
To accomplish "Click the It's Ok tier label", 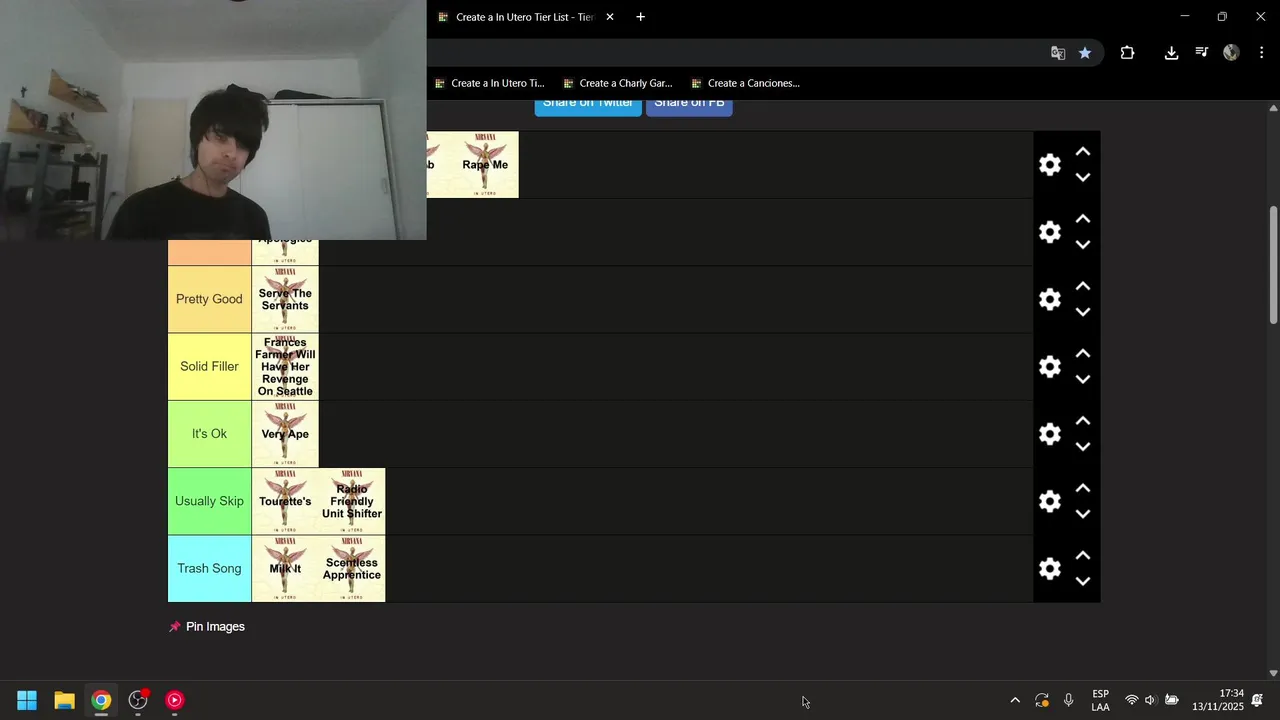I will [209, 434].
